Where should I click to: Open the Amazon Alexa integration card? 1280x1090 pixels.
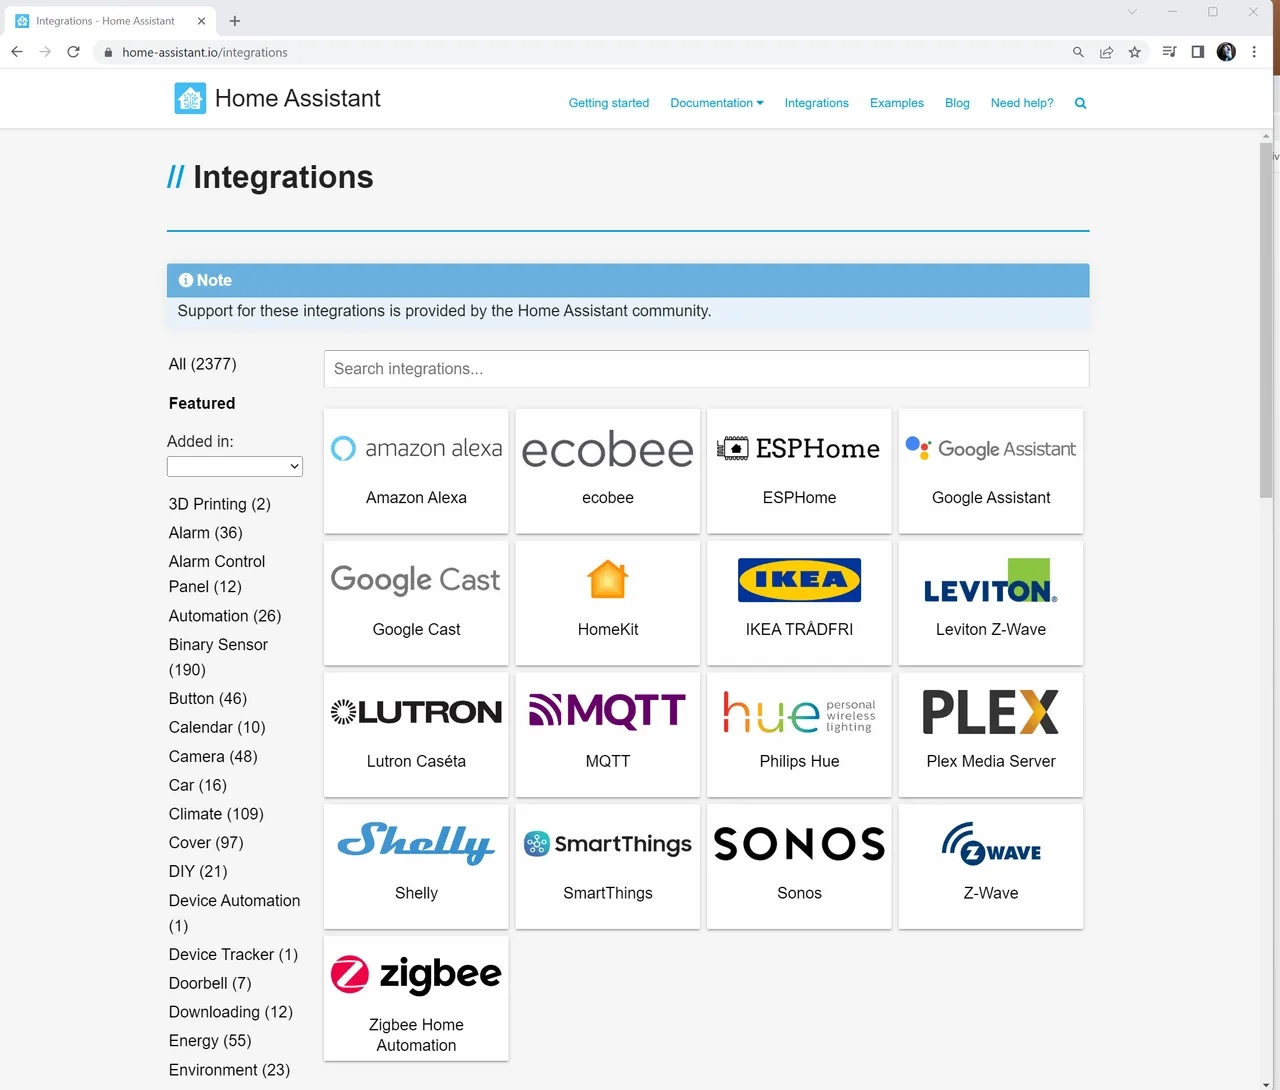416,471
